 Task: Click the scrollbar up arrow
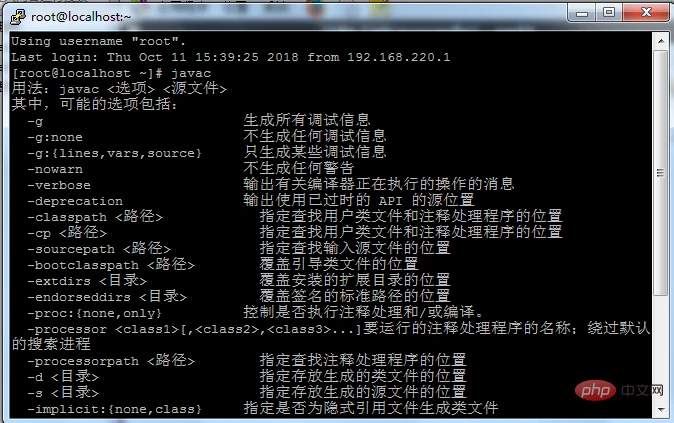pos(661,41)
